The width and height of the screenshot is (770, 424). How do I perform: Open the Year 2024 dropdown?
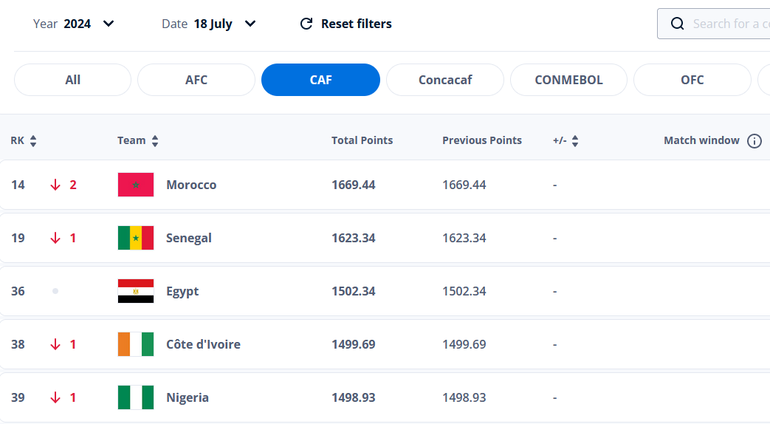(74, 24)
